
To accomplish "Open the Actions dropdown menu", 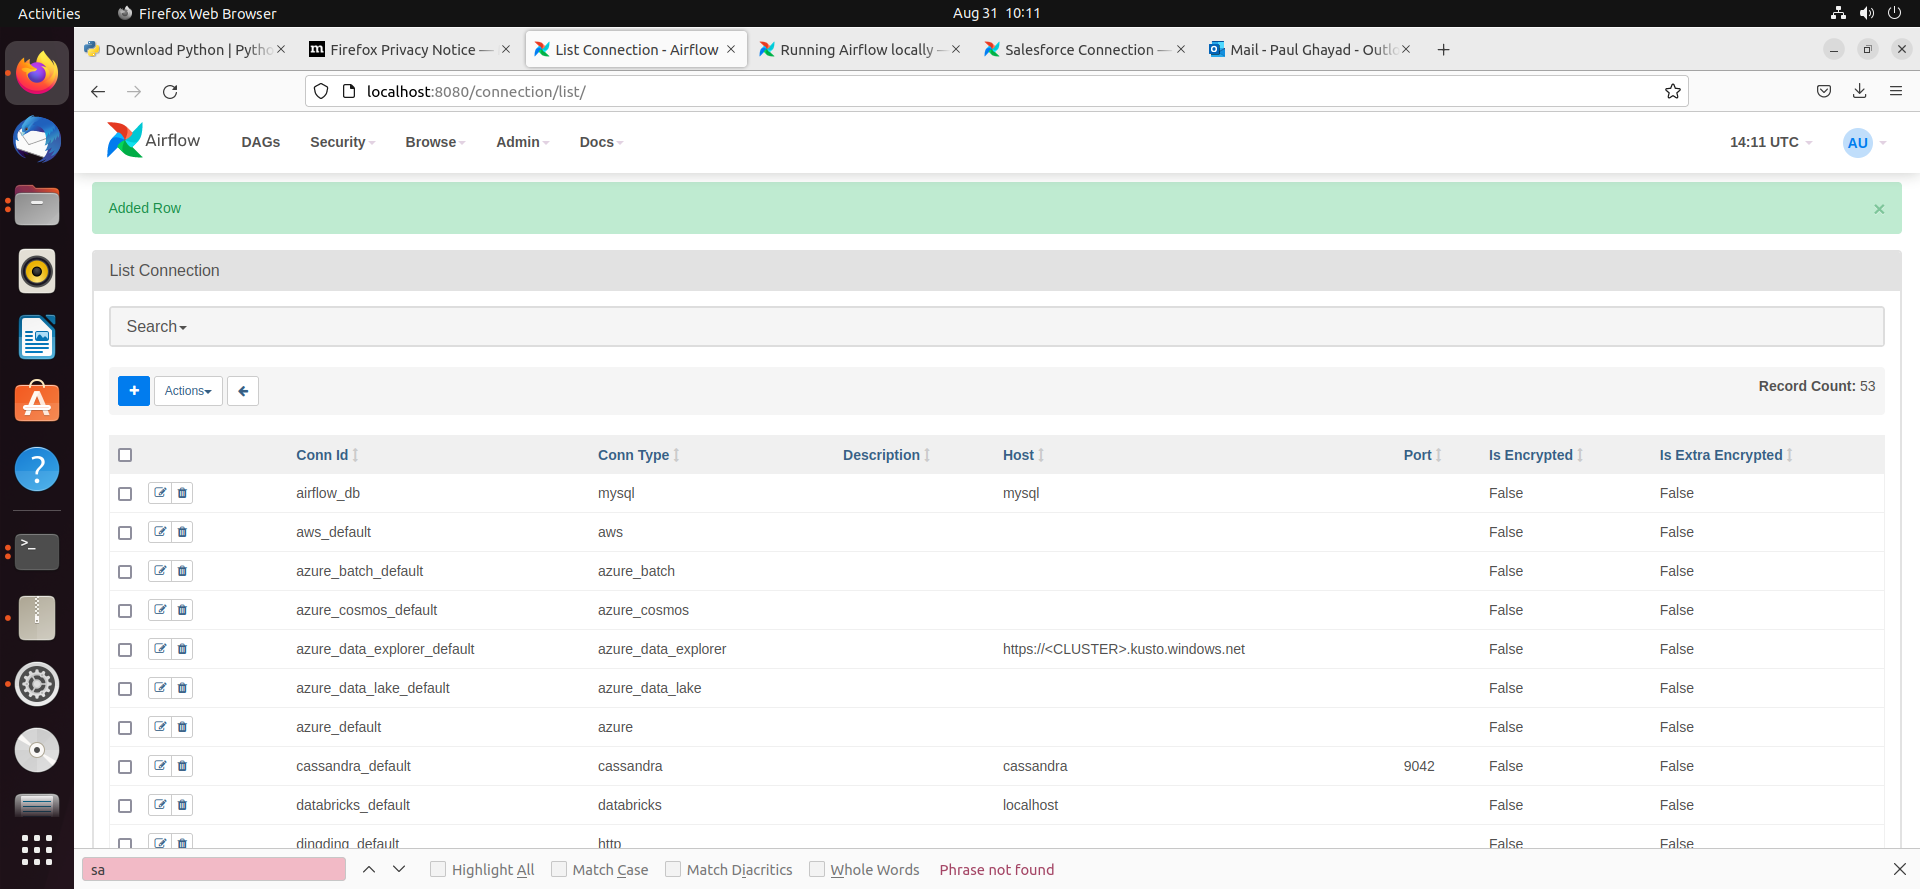I will pos(188,391).
